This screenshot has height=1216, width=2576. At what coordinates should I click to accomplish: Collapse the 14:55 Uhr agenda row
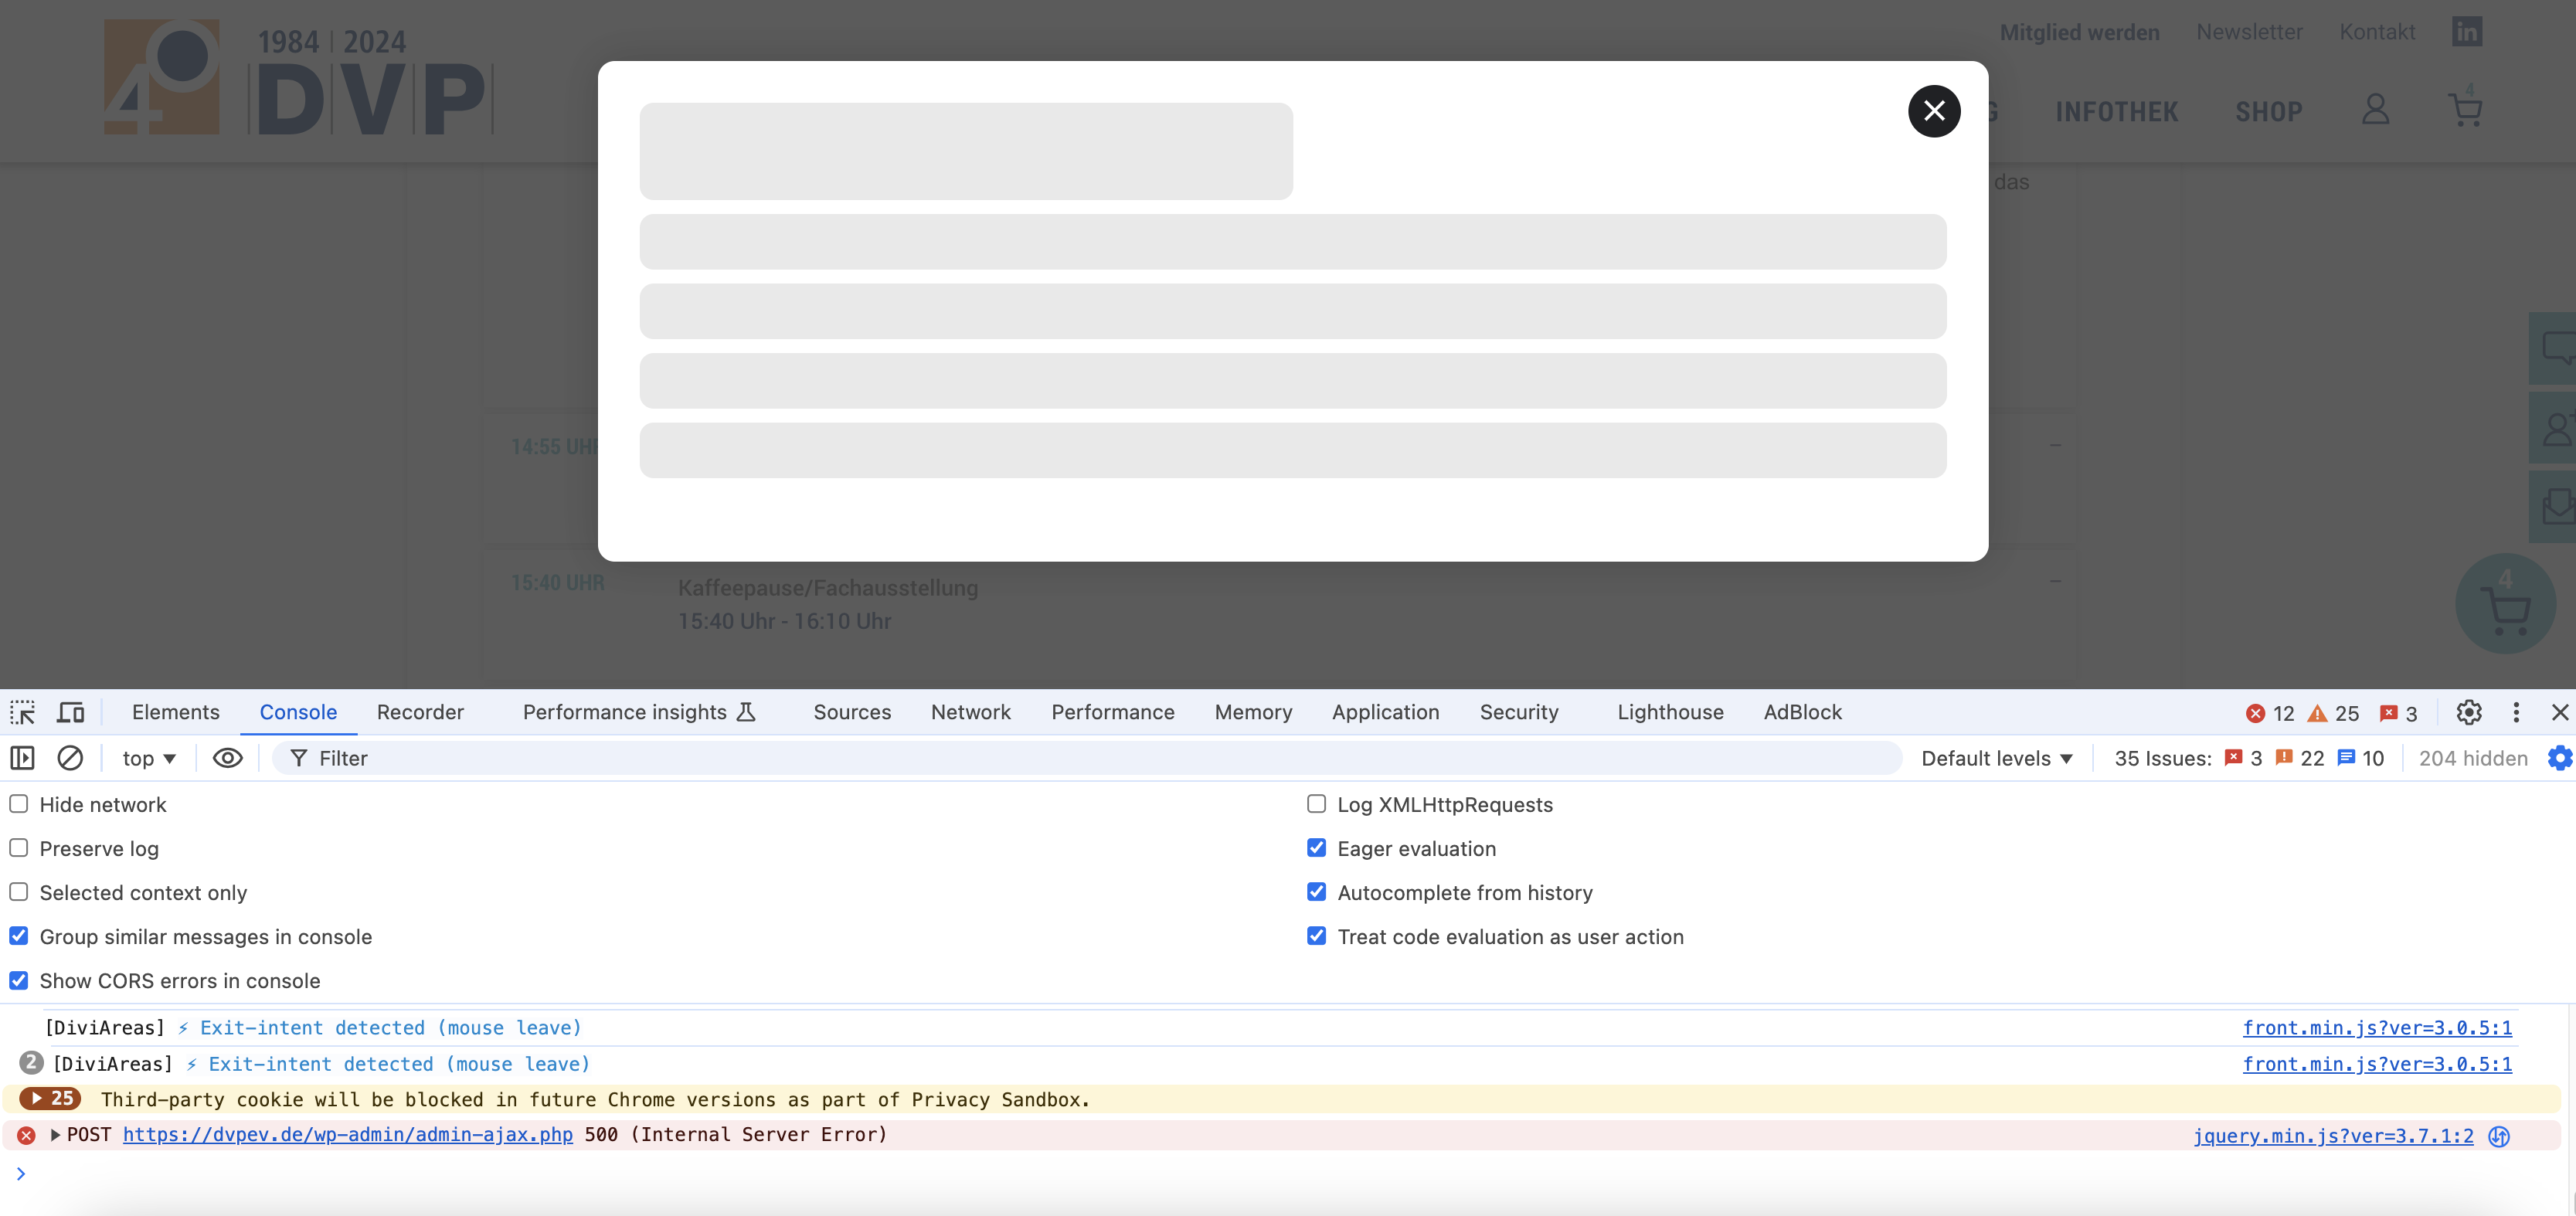click(2055, 445)
